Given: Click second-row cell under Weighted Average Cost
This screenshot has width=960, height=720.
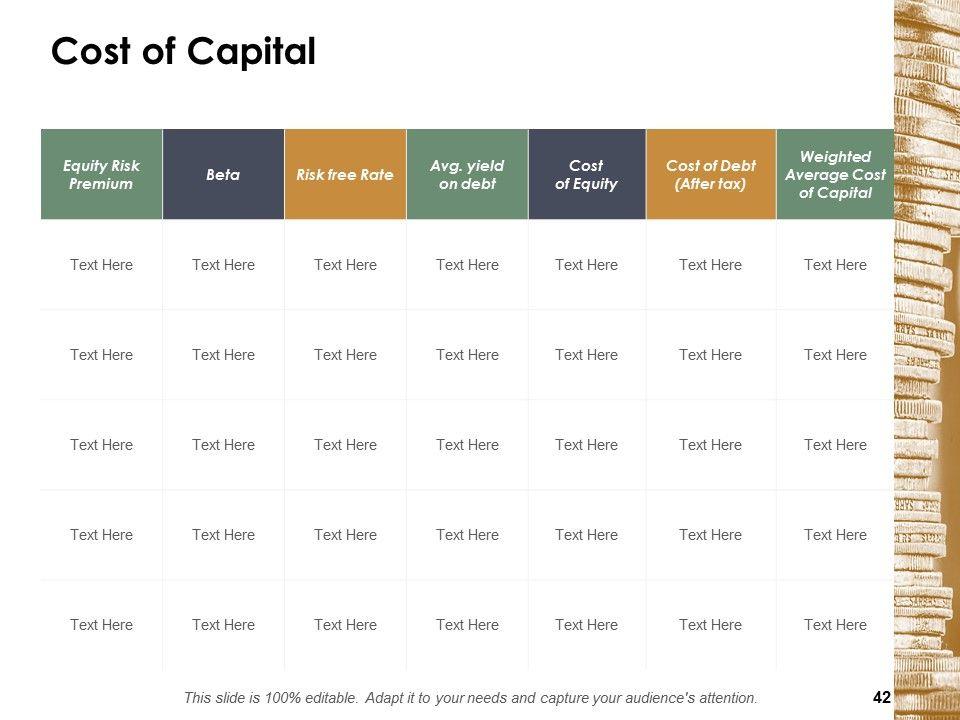Looking at the screenshot, I should tap(835, 355).
